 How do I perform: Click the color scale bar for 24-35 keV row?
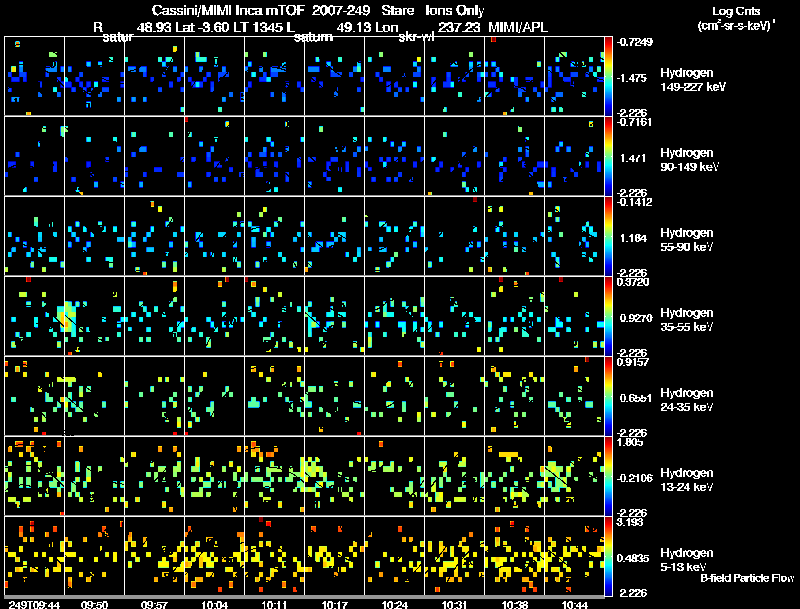(608, 396)
